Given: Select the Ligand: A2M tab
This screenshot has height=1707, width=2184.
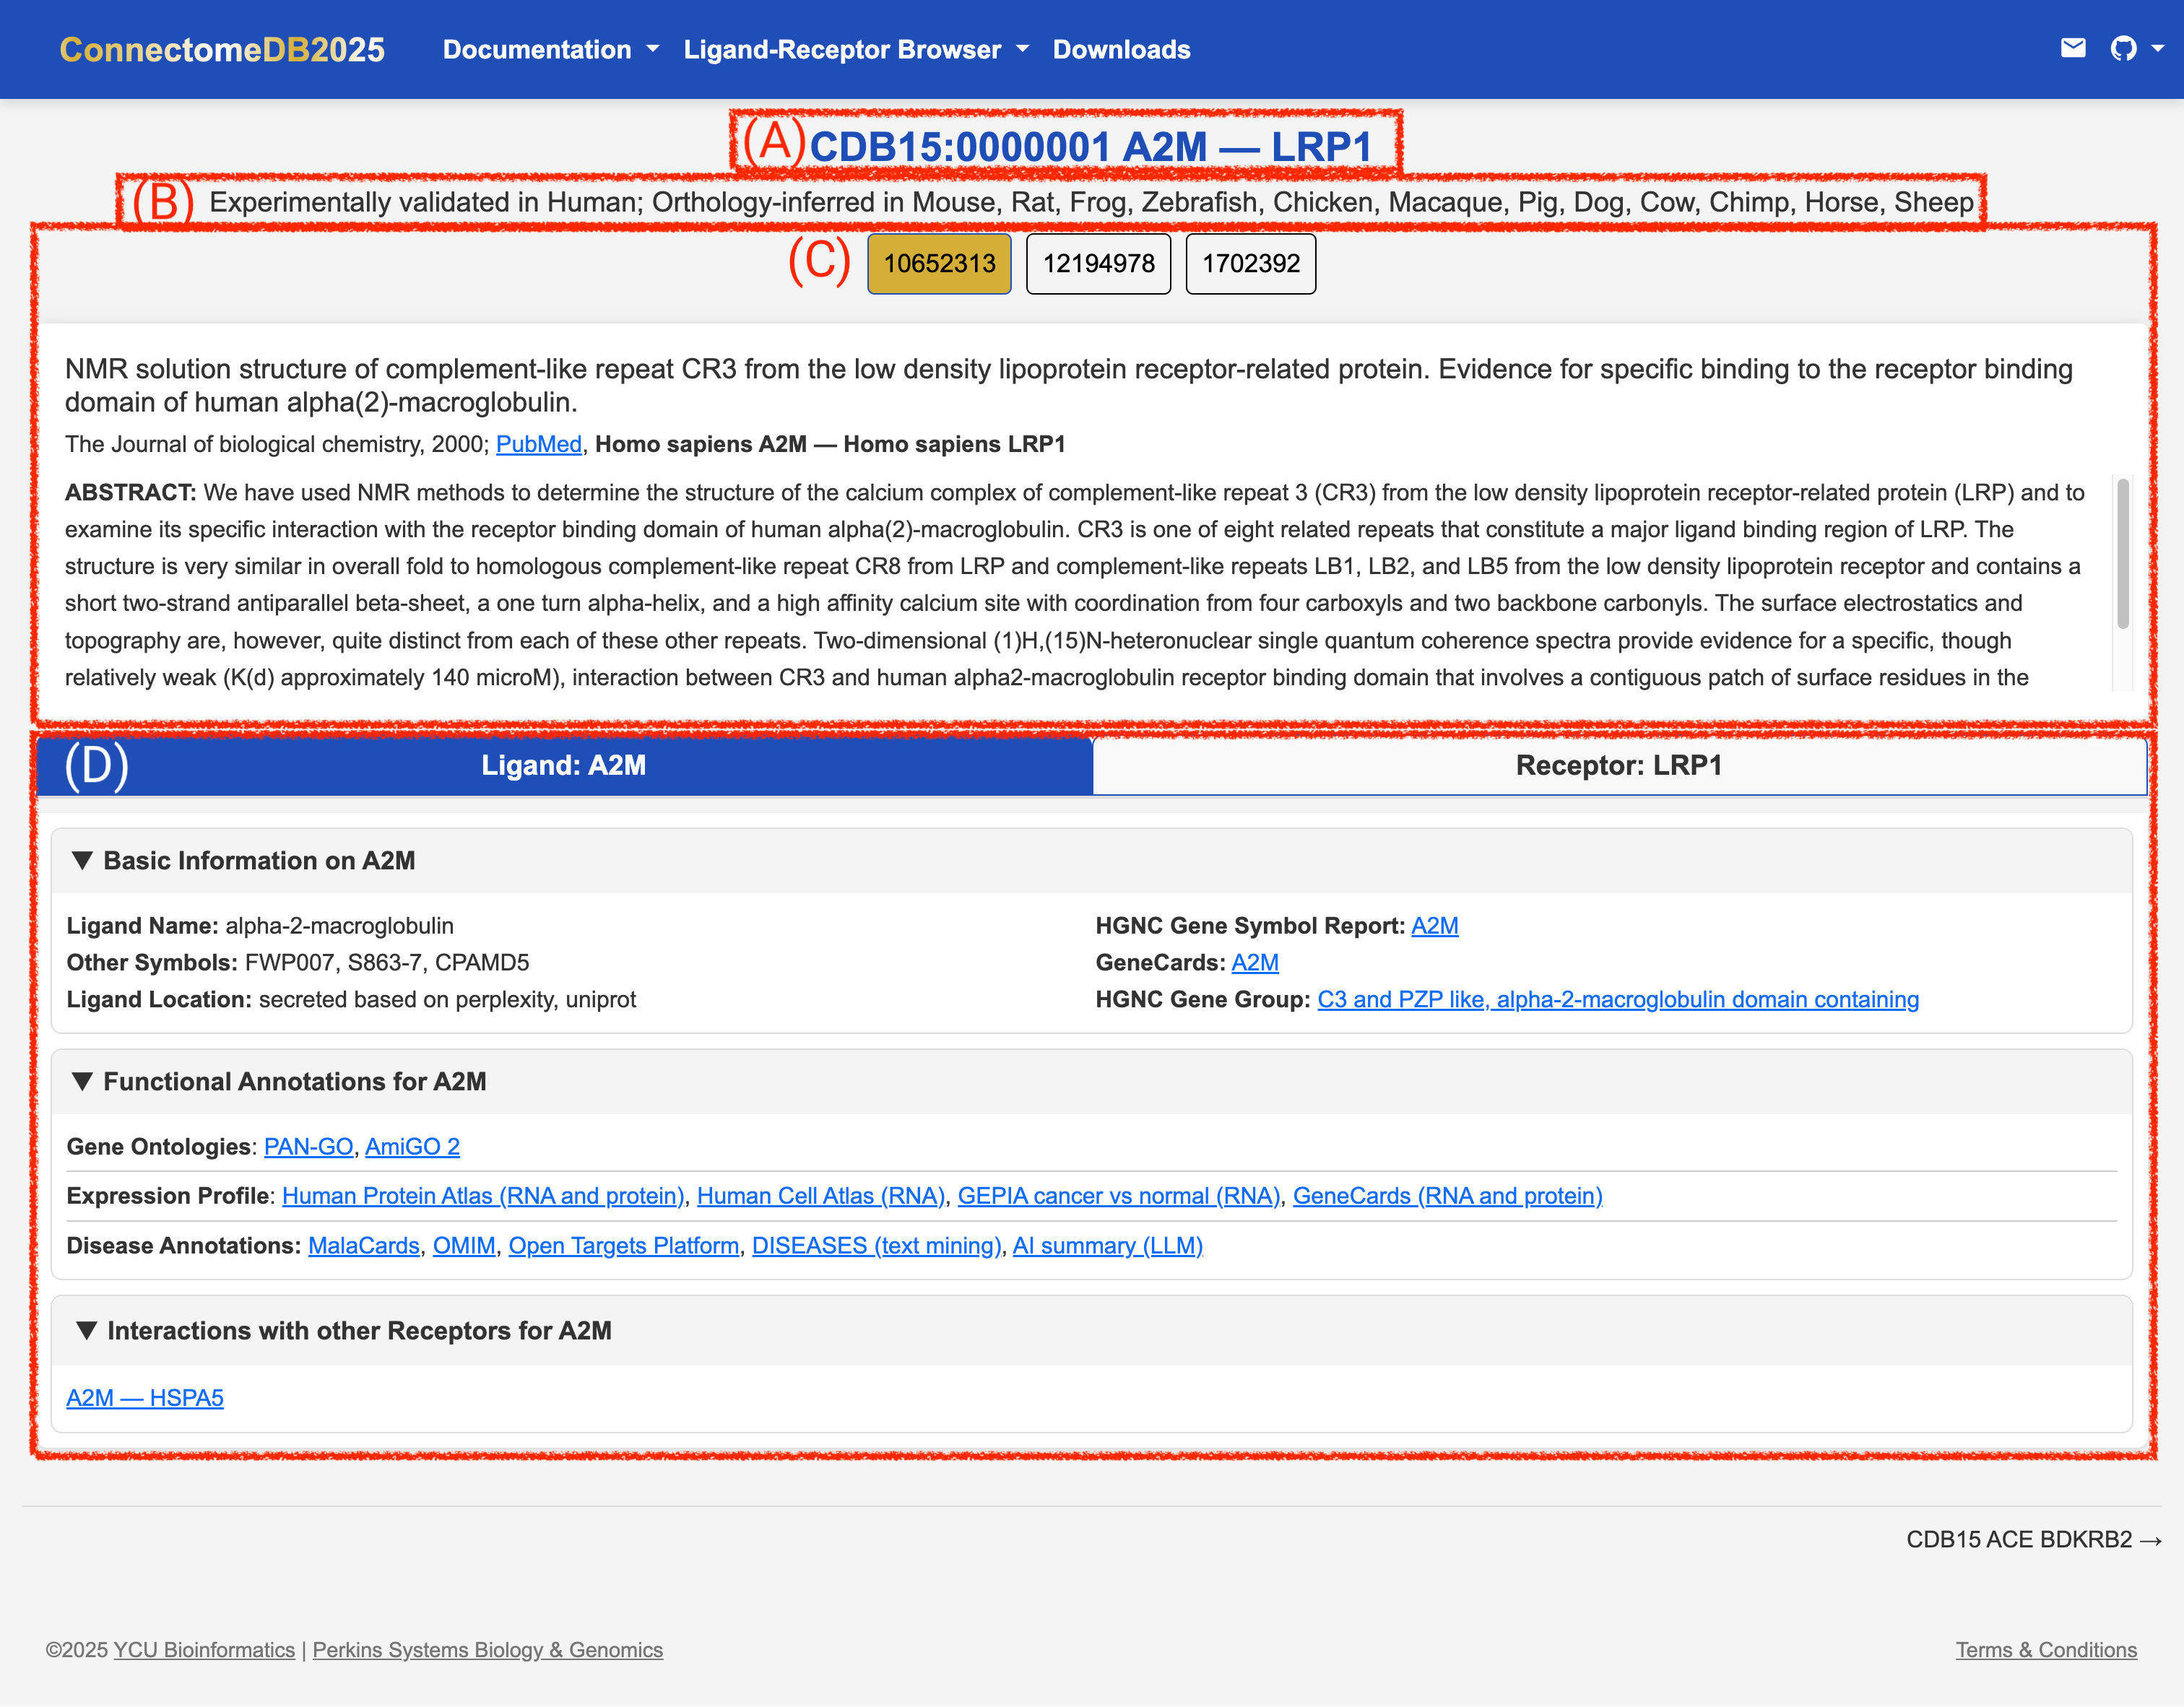Looking at the screenshot, I should [563, 766].
